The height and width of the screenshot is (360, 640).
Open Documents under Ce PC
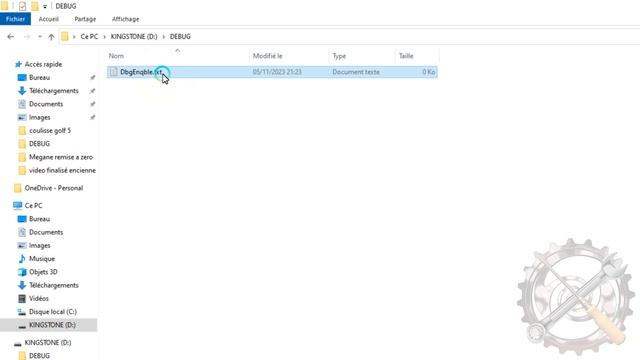(x=46, y=232)
